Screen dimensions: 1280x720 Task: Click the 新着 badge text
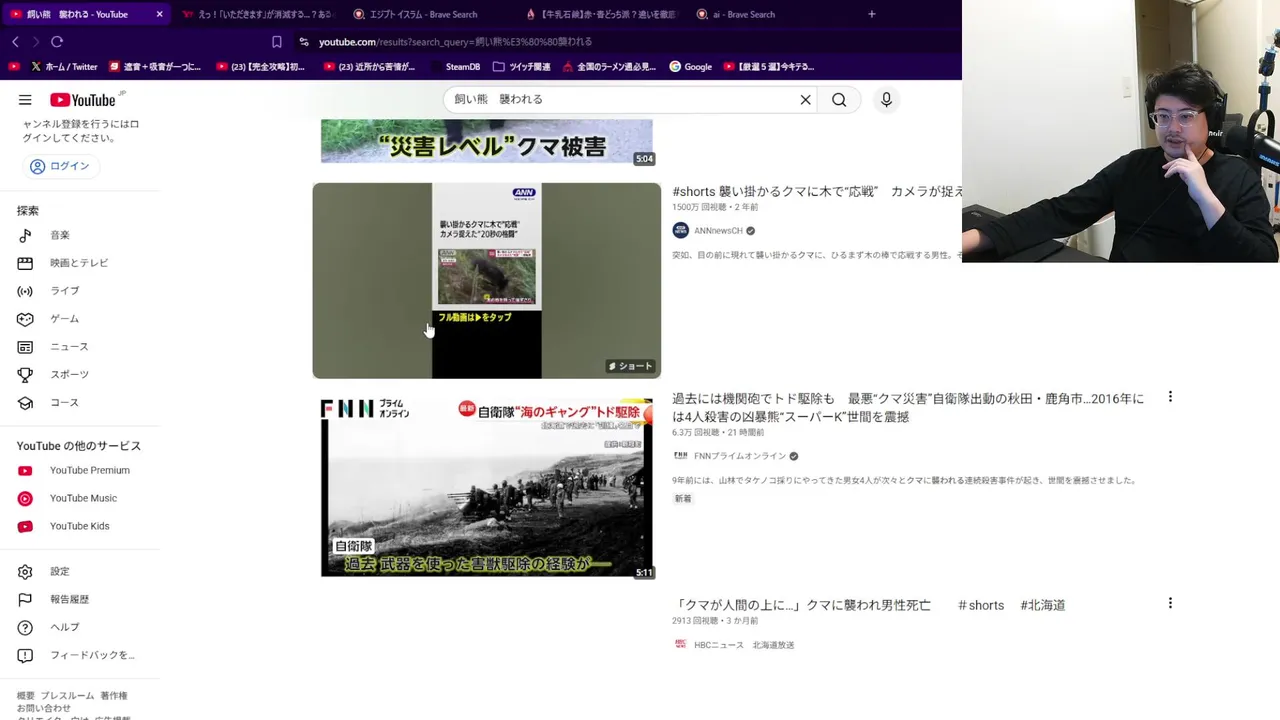683,499
